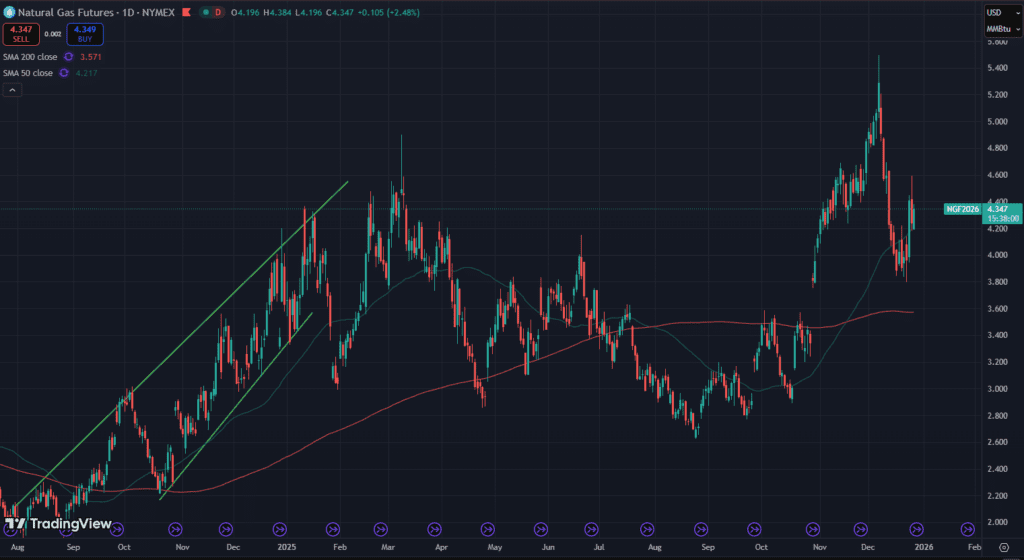Collapse the indicator legend with chevron
The height and width of the screenshot is (560, 1024).
pyautogui.click(x=12, y=90)
